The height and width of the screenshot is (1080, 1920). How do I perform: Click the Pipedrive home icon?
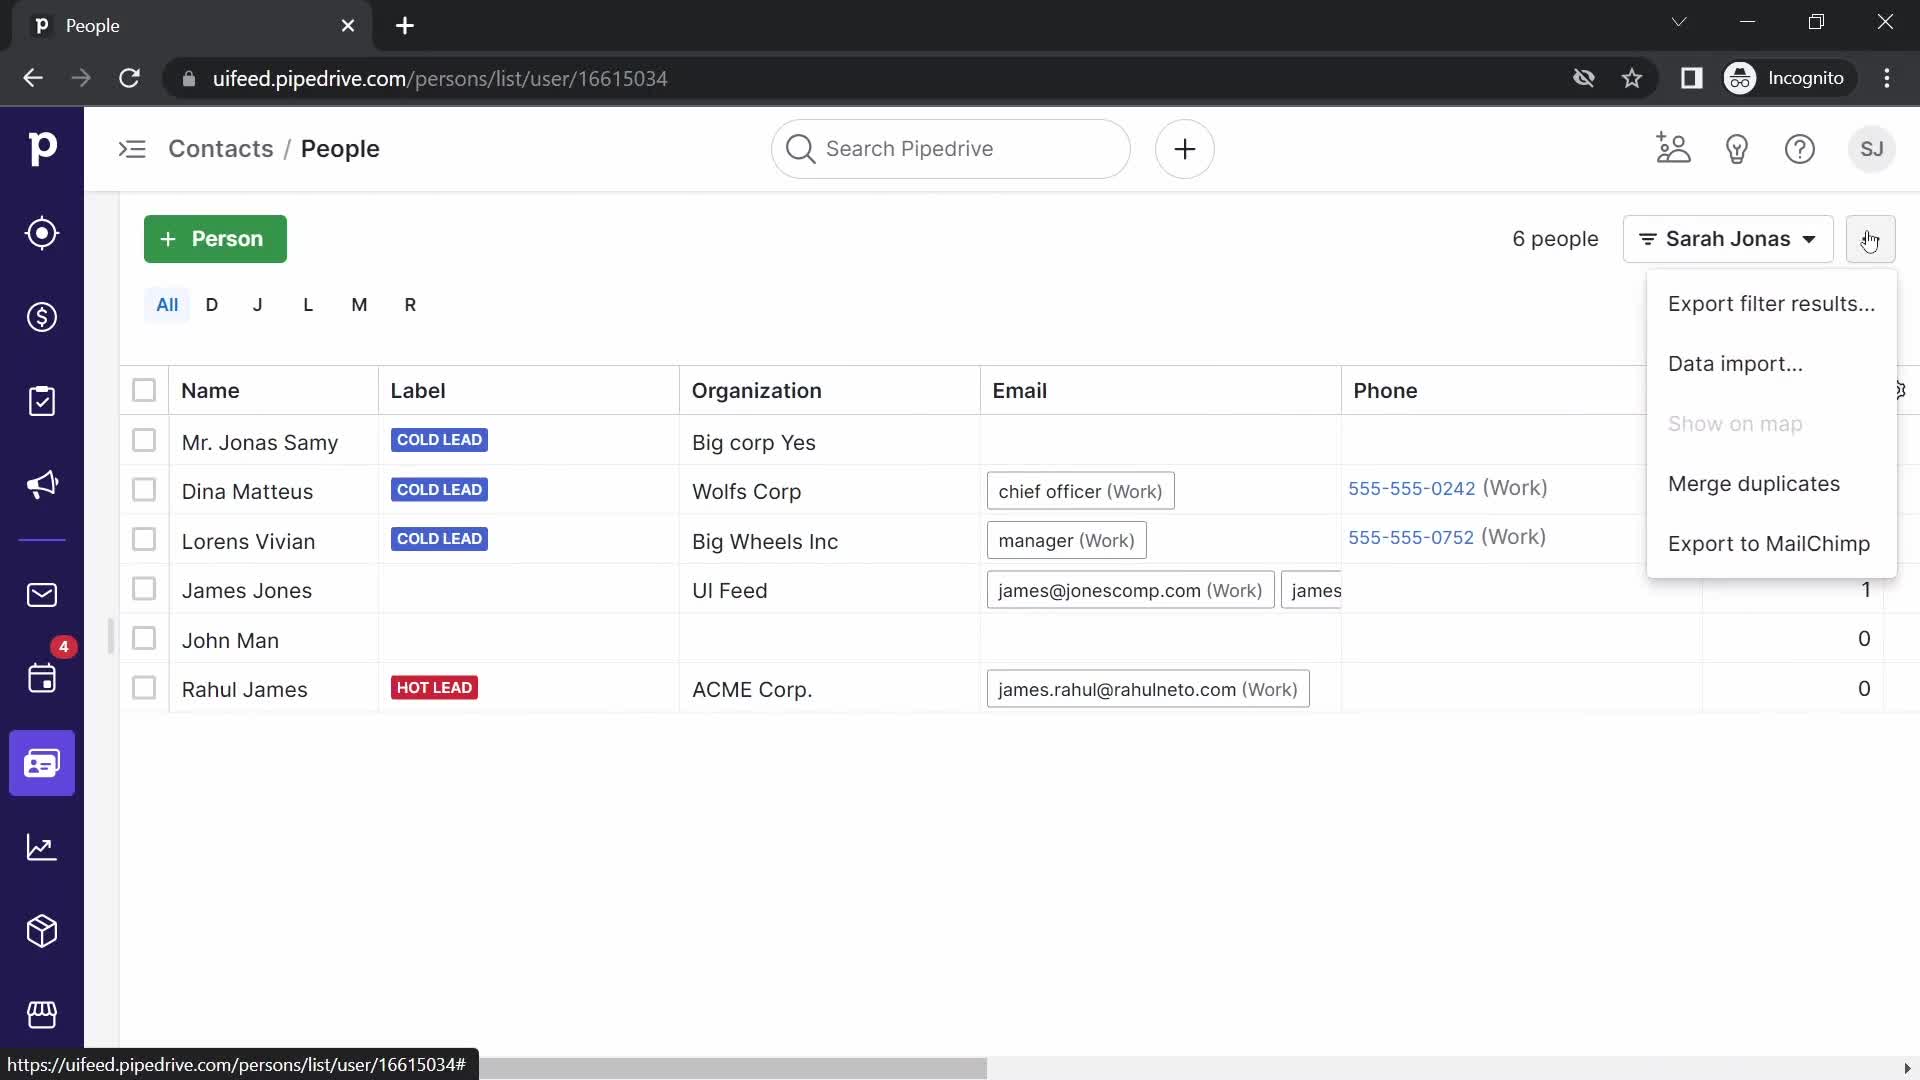42,148
